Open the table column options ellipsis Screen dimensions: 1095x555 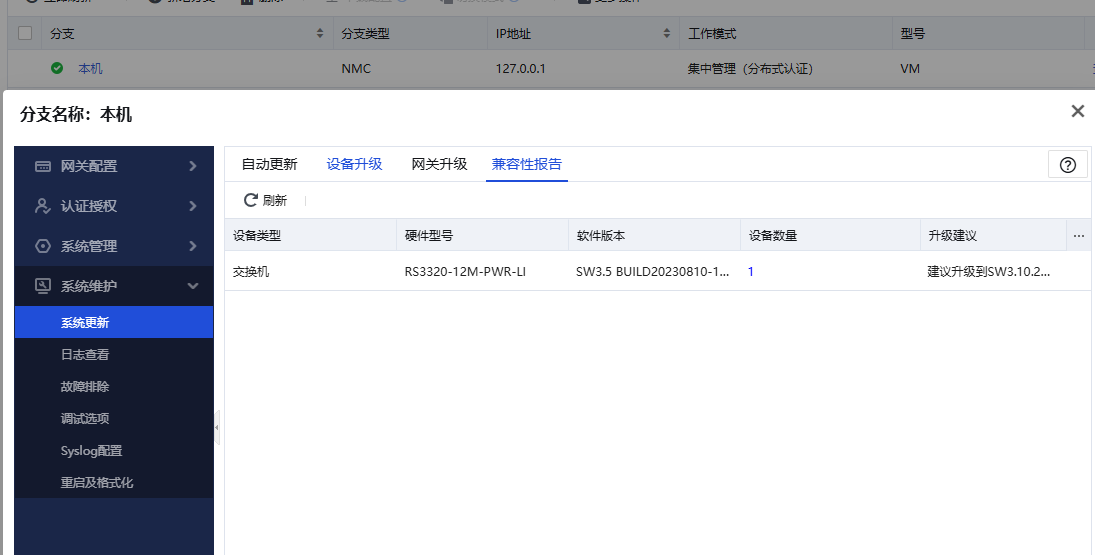(1078, 236)
